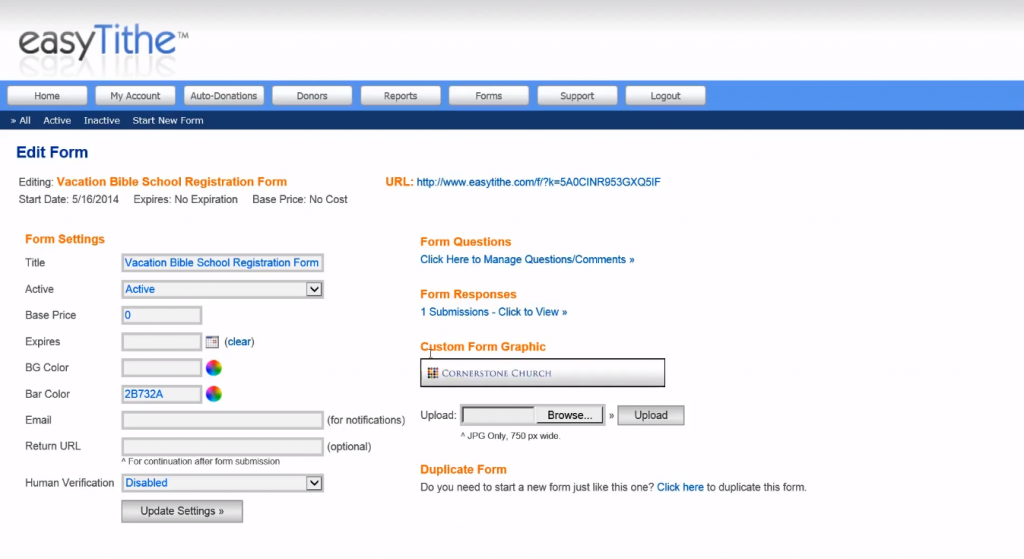This screenshot has width=1024, height=559.
Task: Open the BG Color wheel picker
Action: click(213, 368)
